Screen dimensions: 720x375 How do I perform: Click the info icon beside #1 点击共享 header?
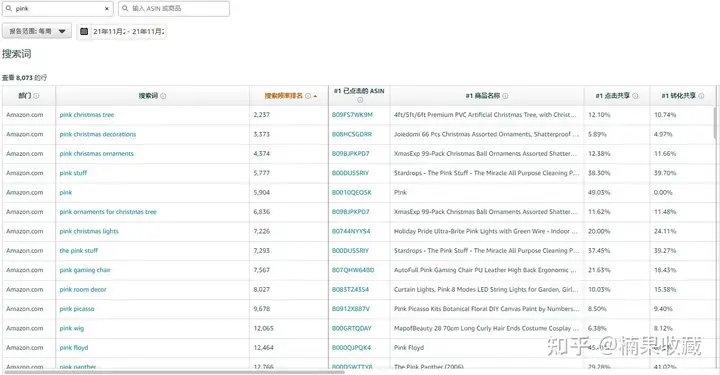[x=636, y=96]
